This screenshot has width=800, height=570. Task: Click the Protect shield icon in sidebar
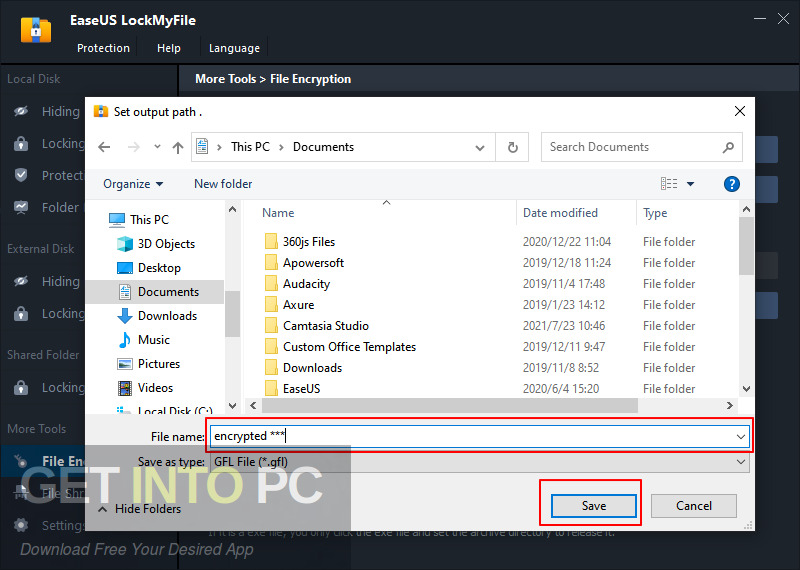tap(21, 175)
